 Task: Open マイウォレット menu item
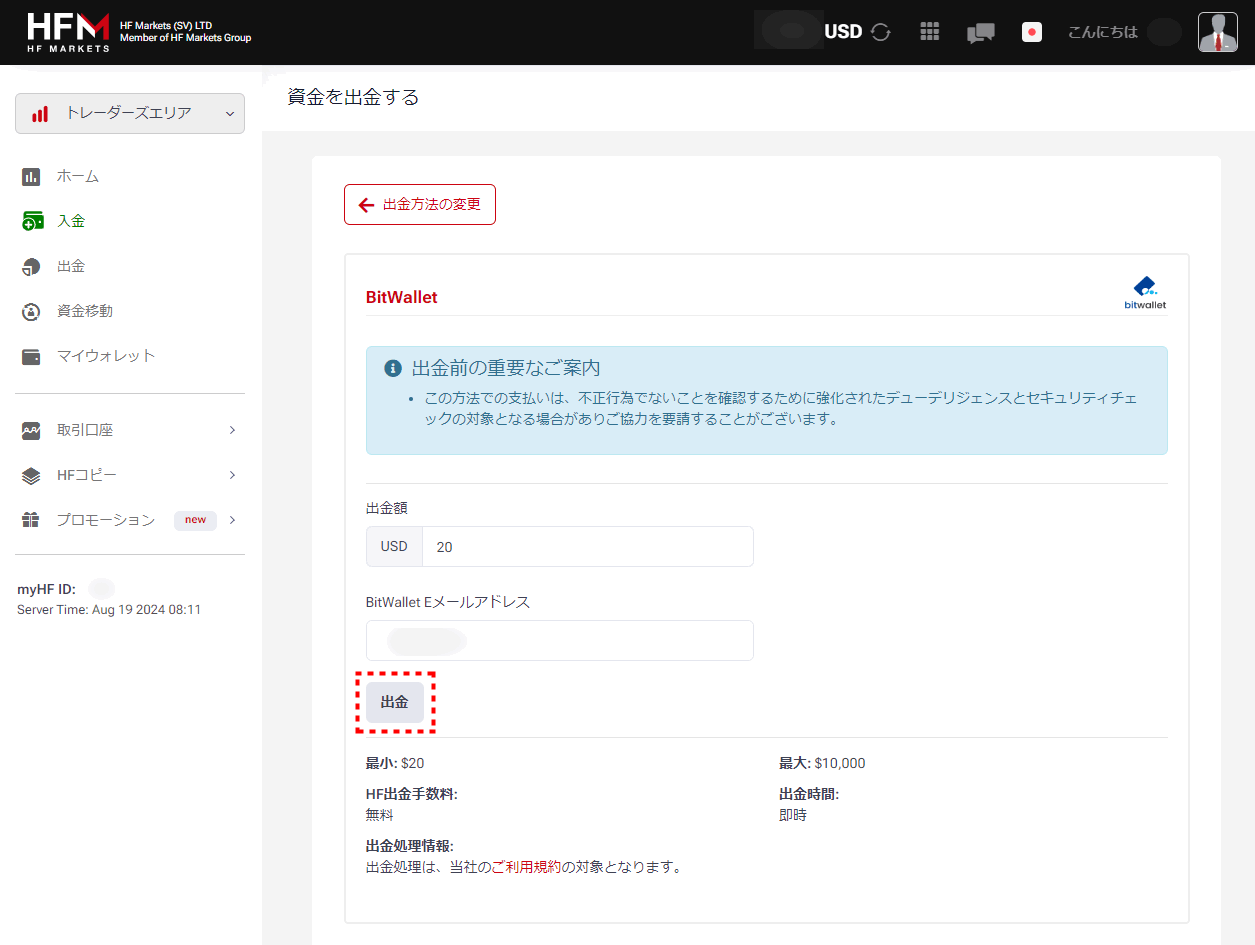click(x=106, y=356)
